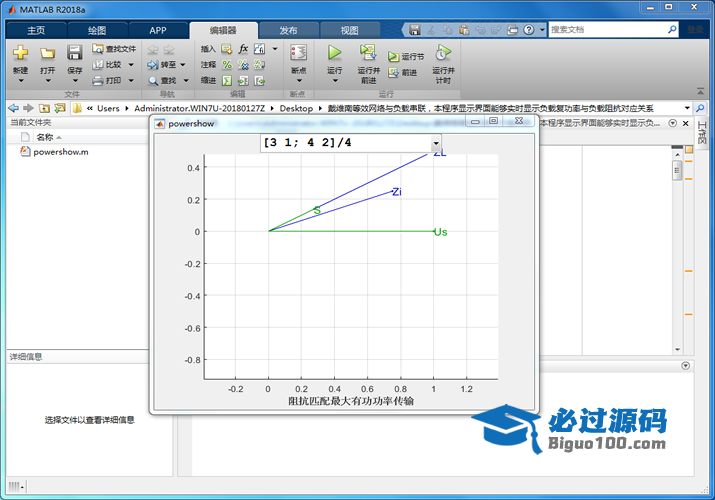The width and height of the screenshot is (715, 500).
Task: Click the 前进 (Advance) button
Action: pos(403,72)
